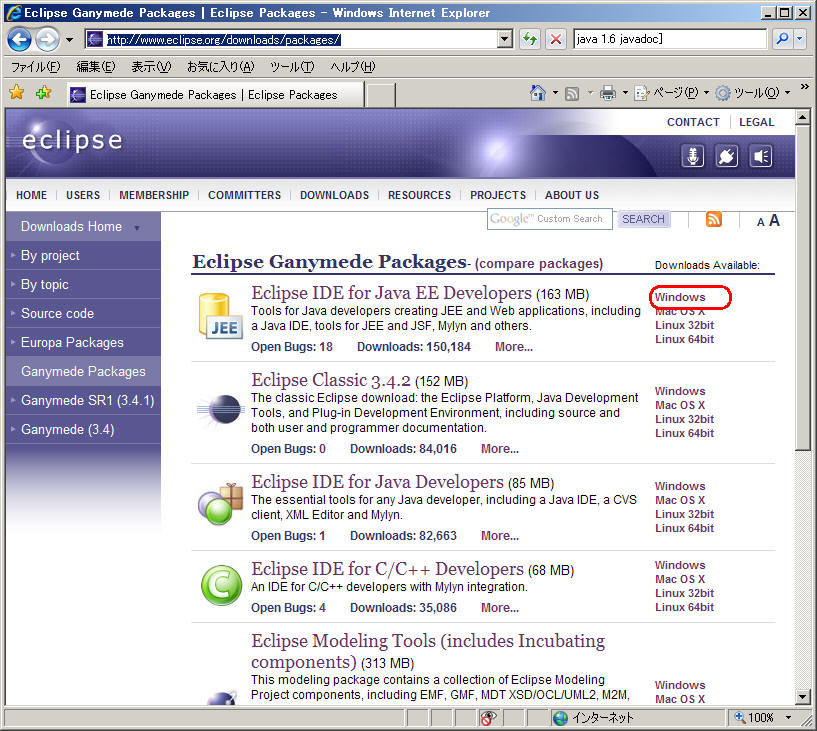Expand the Downloads Home sidebar section

[137, 228]
